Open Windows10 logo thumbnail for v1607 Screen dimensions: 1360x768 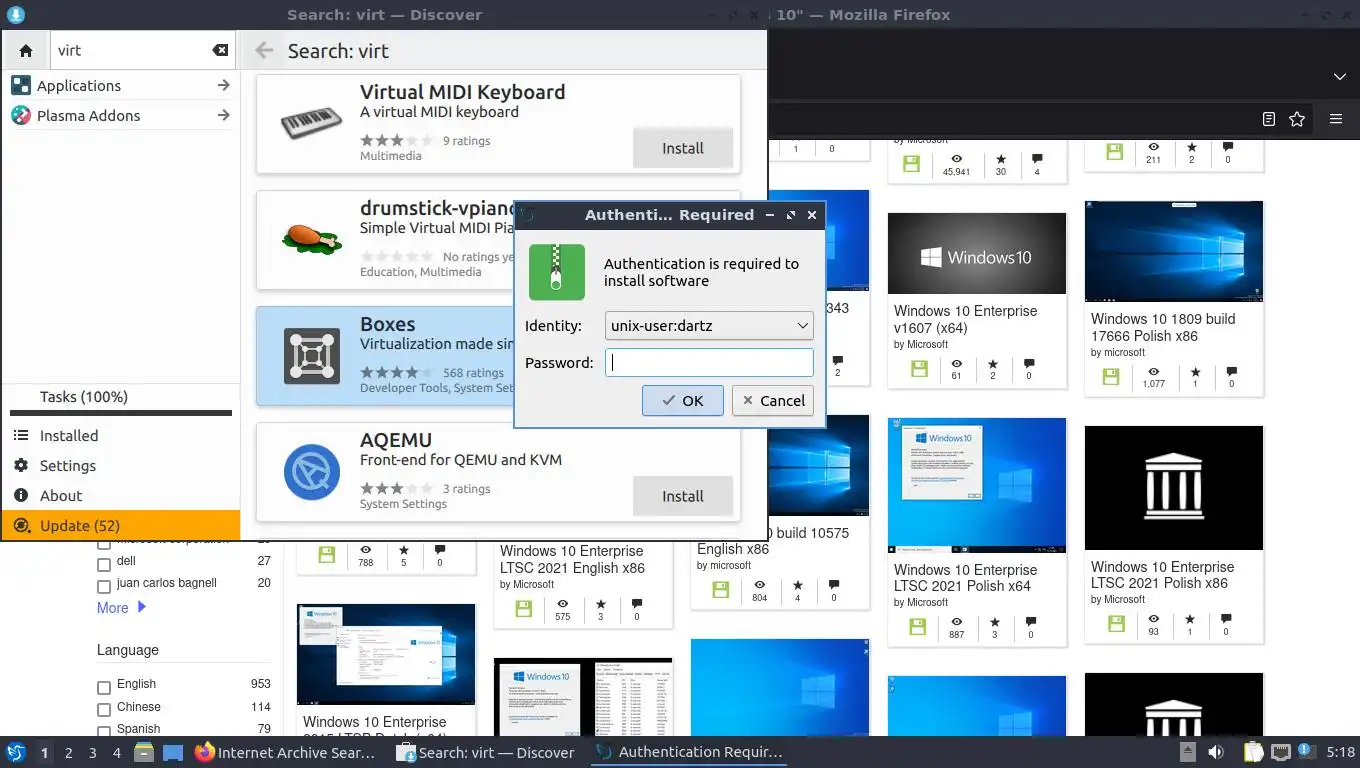pyautogui.click(x=977, y=253)
